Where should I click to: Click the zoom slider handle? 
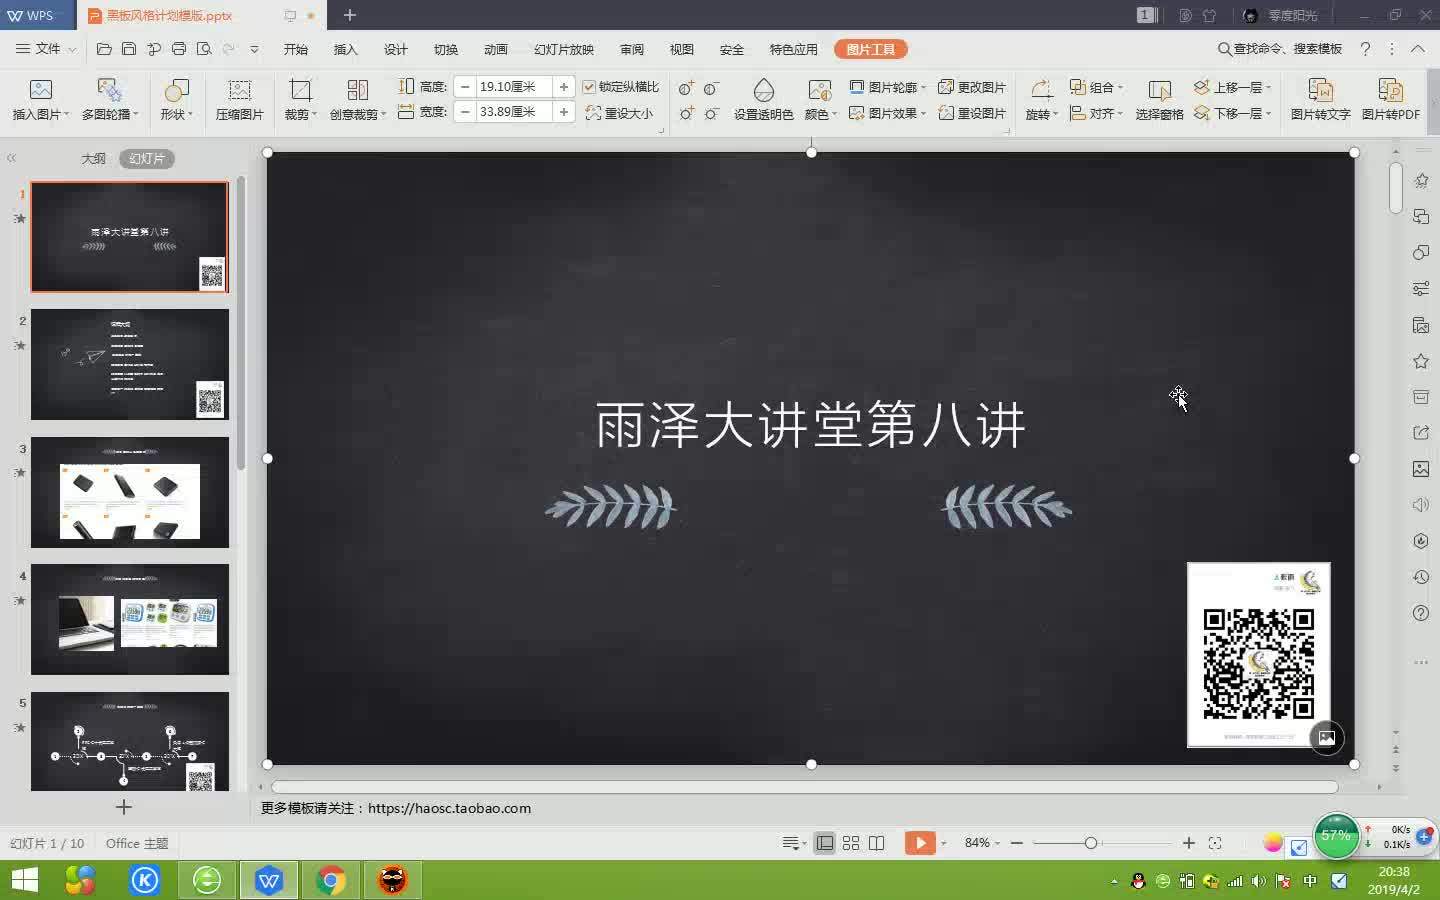coord(1091,843)
